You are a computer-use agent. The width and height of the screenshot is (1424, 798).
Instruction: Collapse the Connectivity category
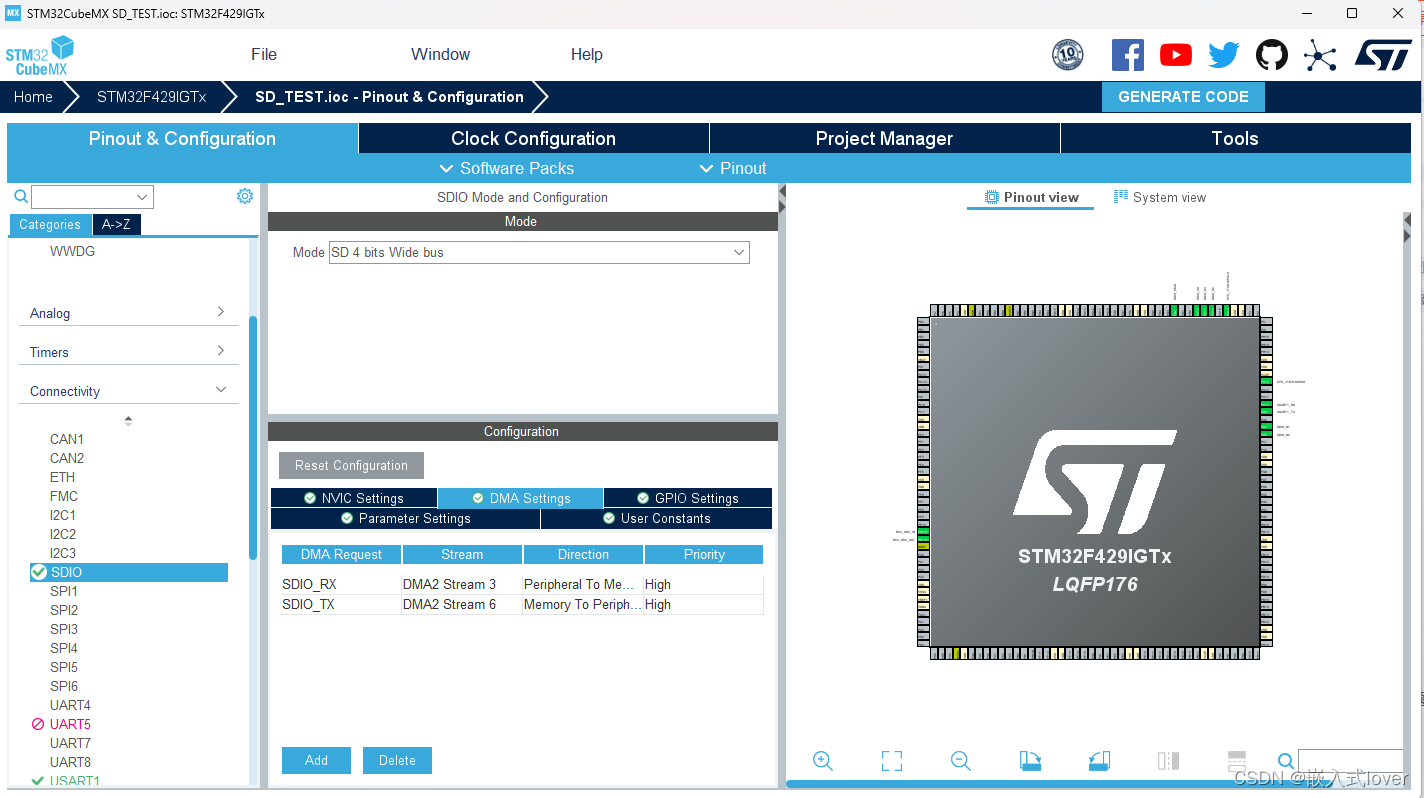point(129,391)
